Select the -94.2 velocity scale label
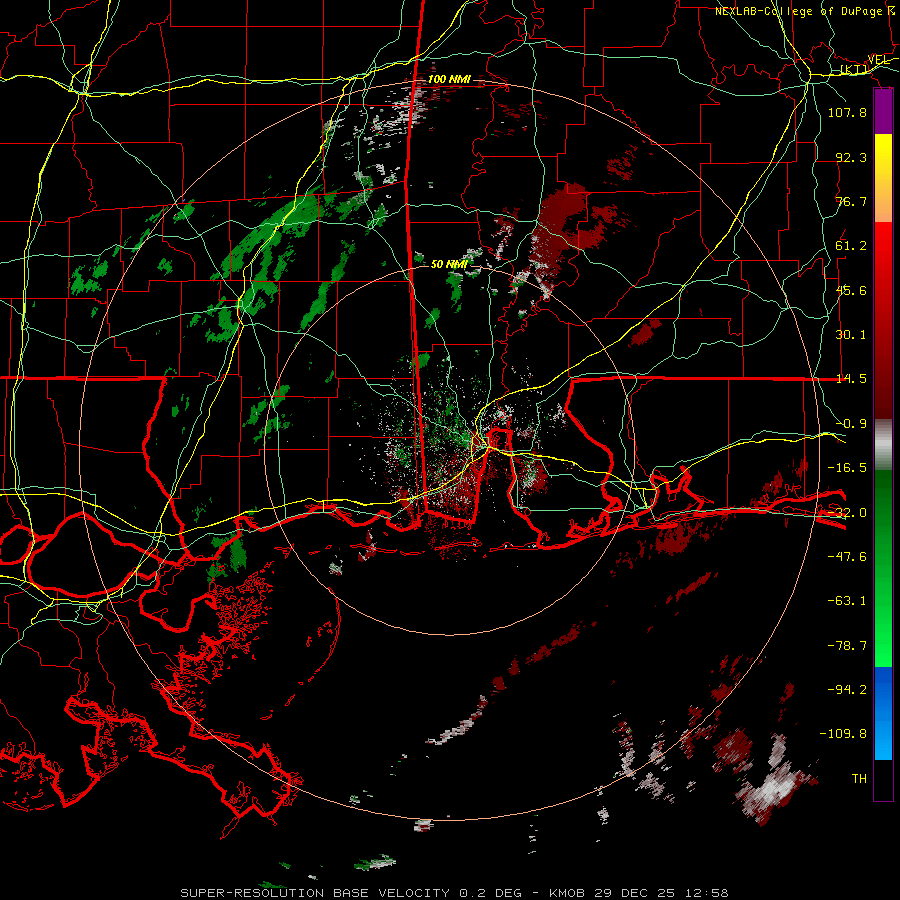Viewport: 900px width, 900px height. (847, 690)
